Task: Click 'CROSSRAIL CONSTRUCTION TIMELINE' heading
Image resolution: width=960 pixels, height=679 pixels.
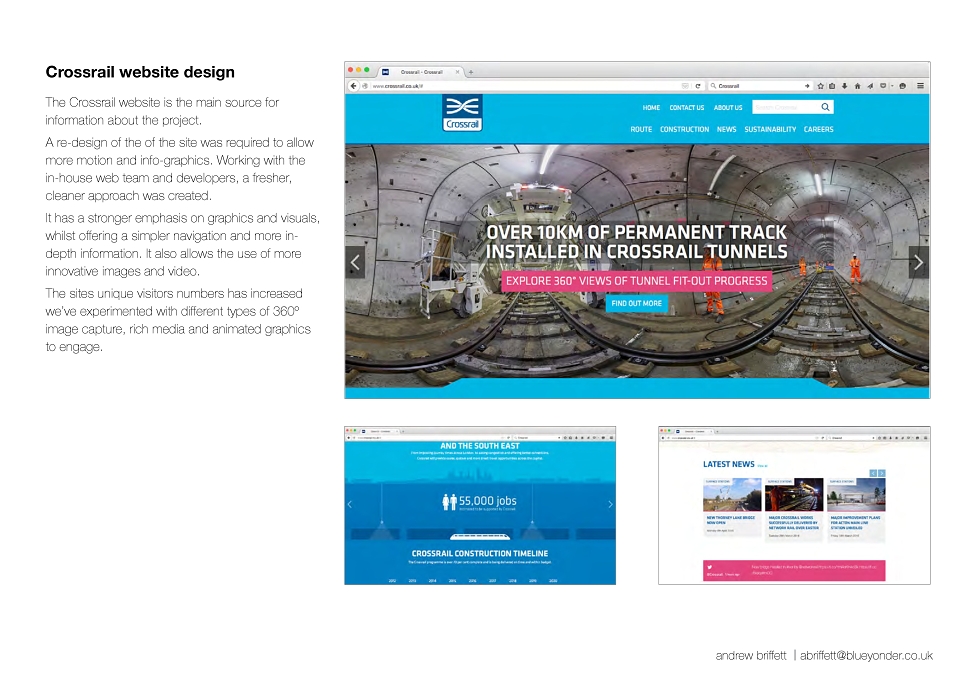Action: pyautogui.click(x=480, y=553)
